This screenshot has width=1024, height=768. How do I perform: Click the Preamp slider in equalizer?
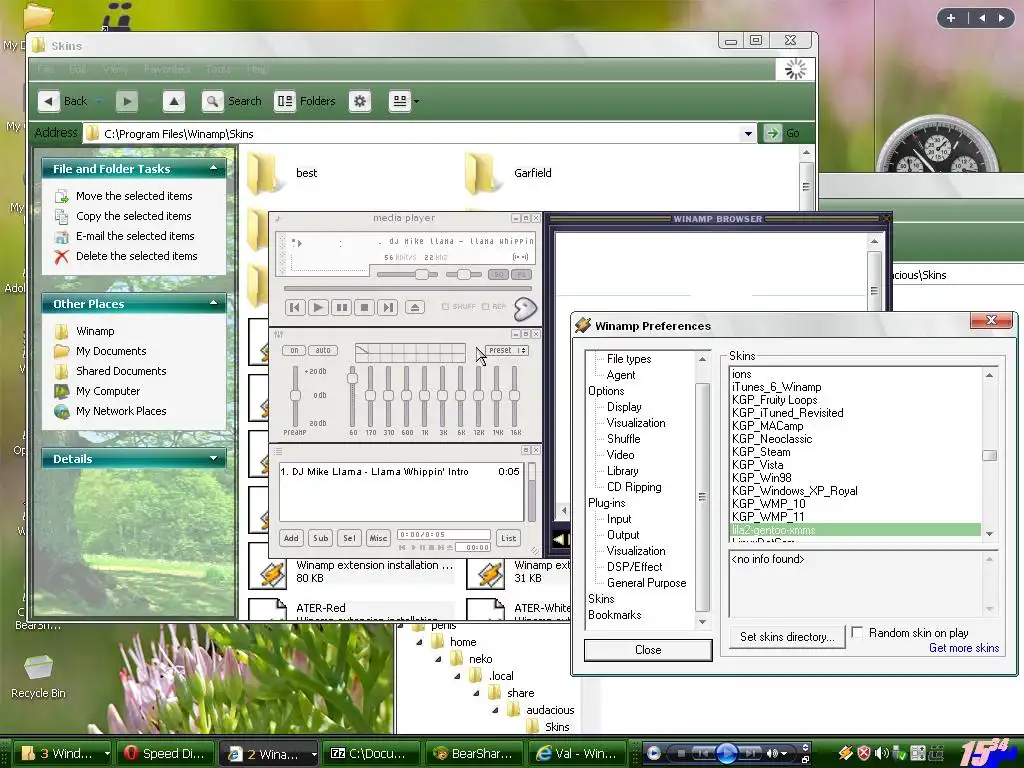pos(295,396)
